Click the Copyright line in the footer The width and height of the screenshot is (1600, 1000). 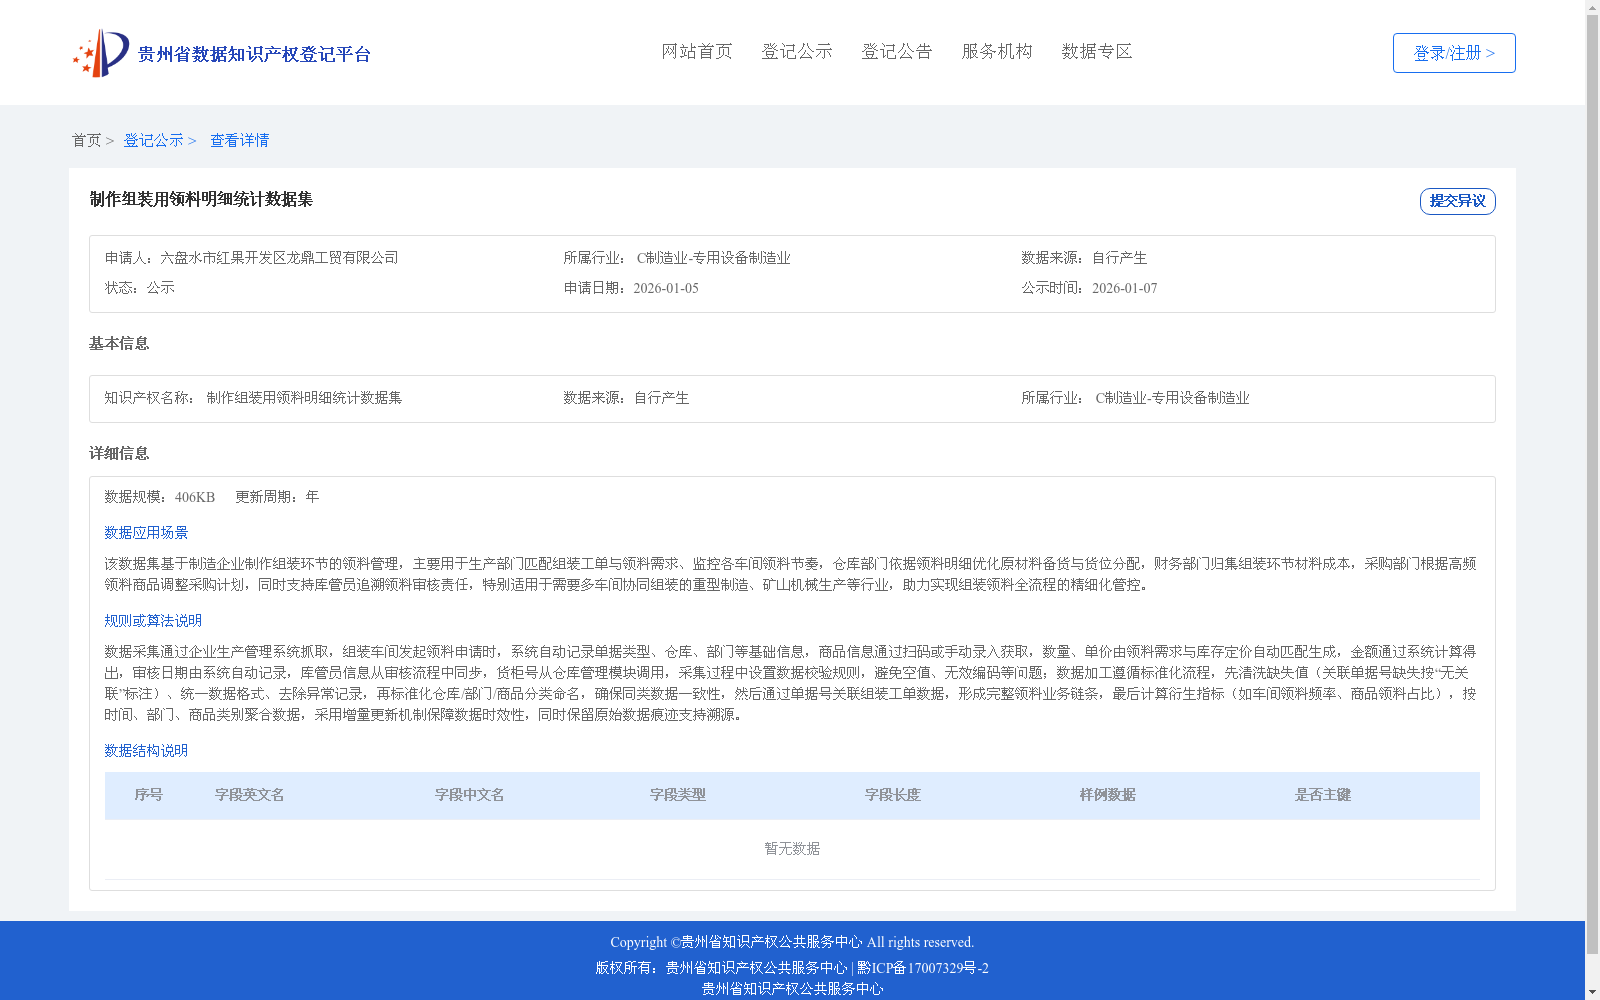coord(792,942)
